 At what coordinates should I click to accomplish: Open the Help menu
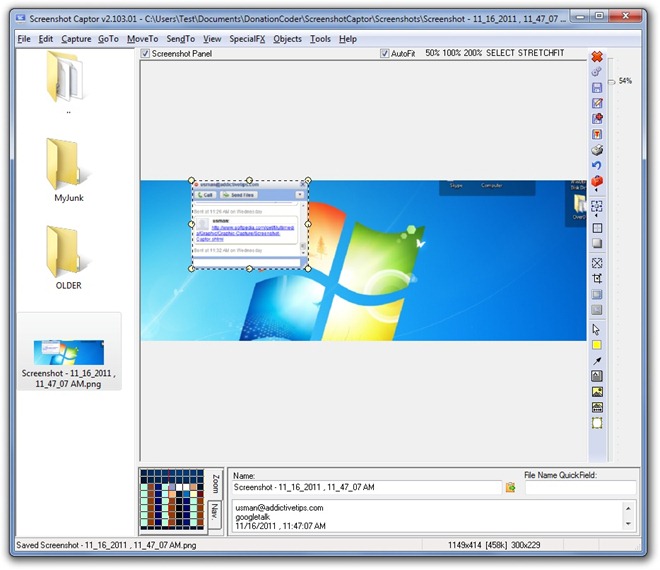[348, 39]
